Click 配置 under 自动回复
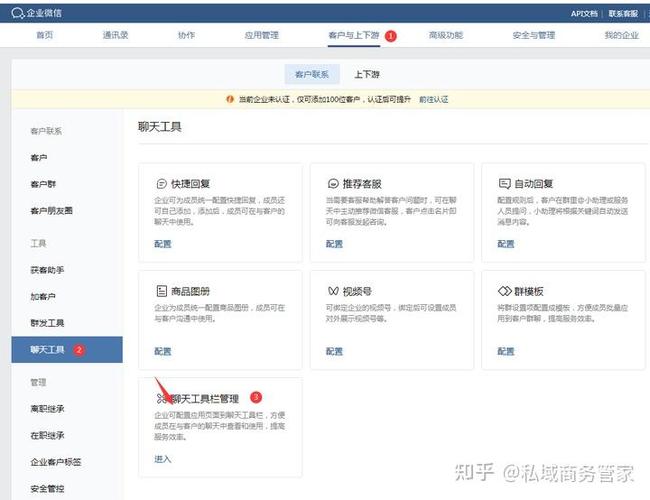The height and width of the screenshot is (500, 650). pos(506,244)
